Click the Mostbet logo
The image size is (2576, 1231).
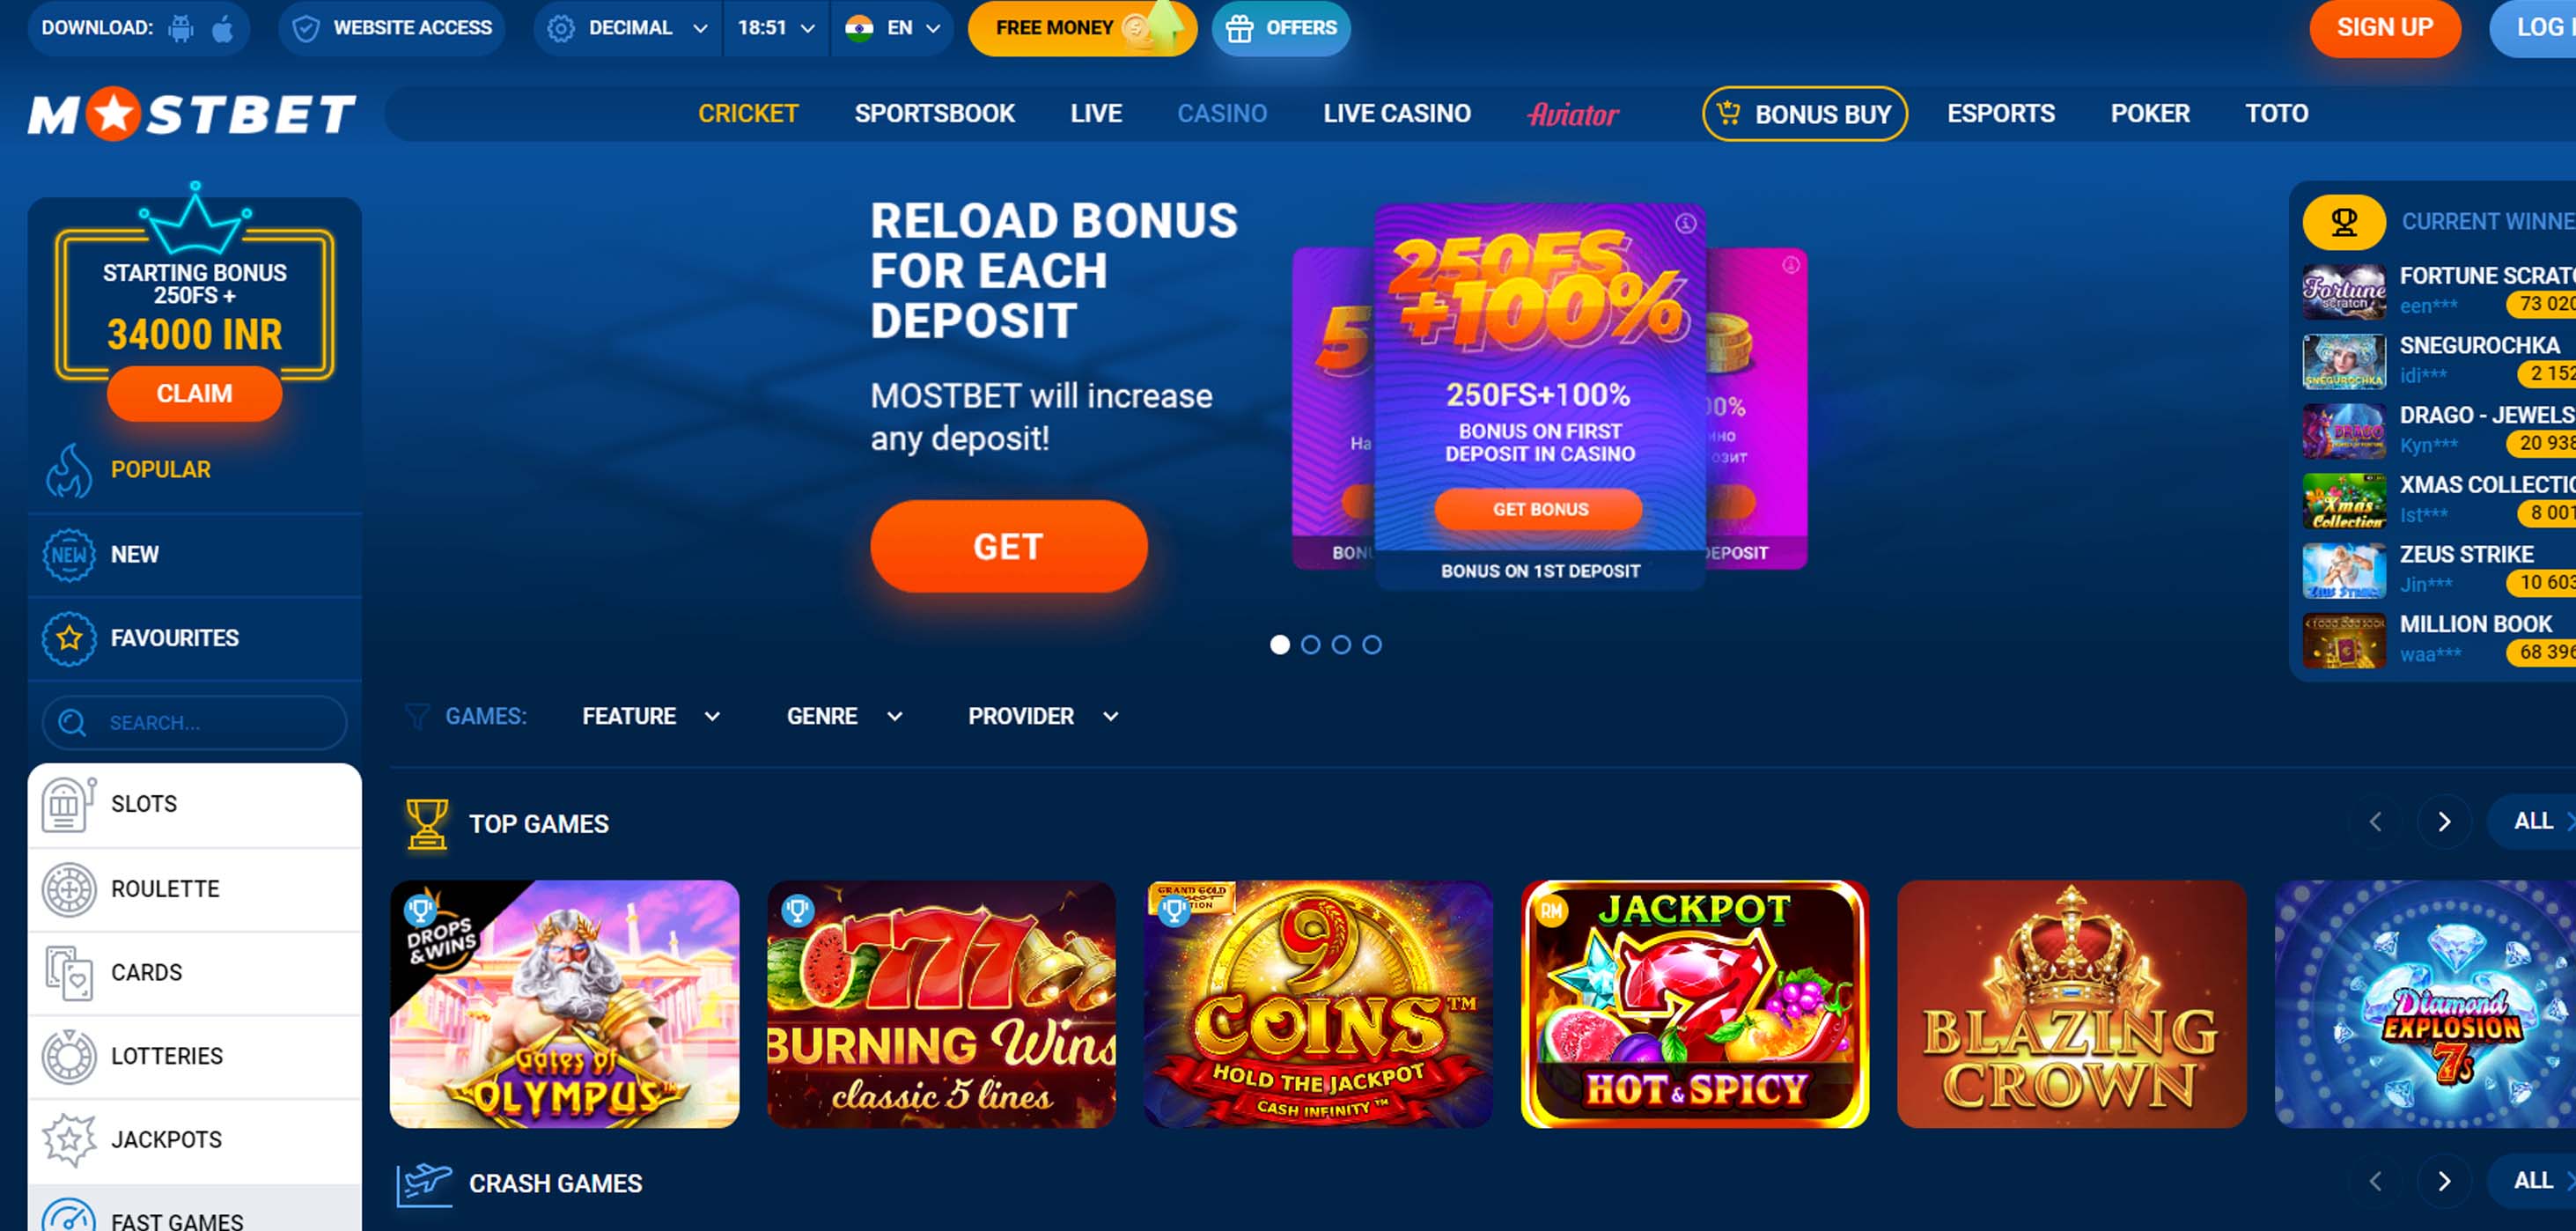[192, 113]
